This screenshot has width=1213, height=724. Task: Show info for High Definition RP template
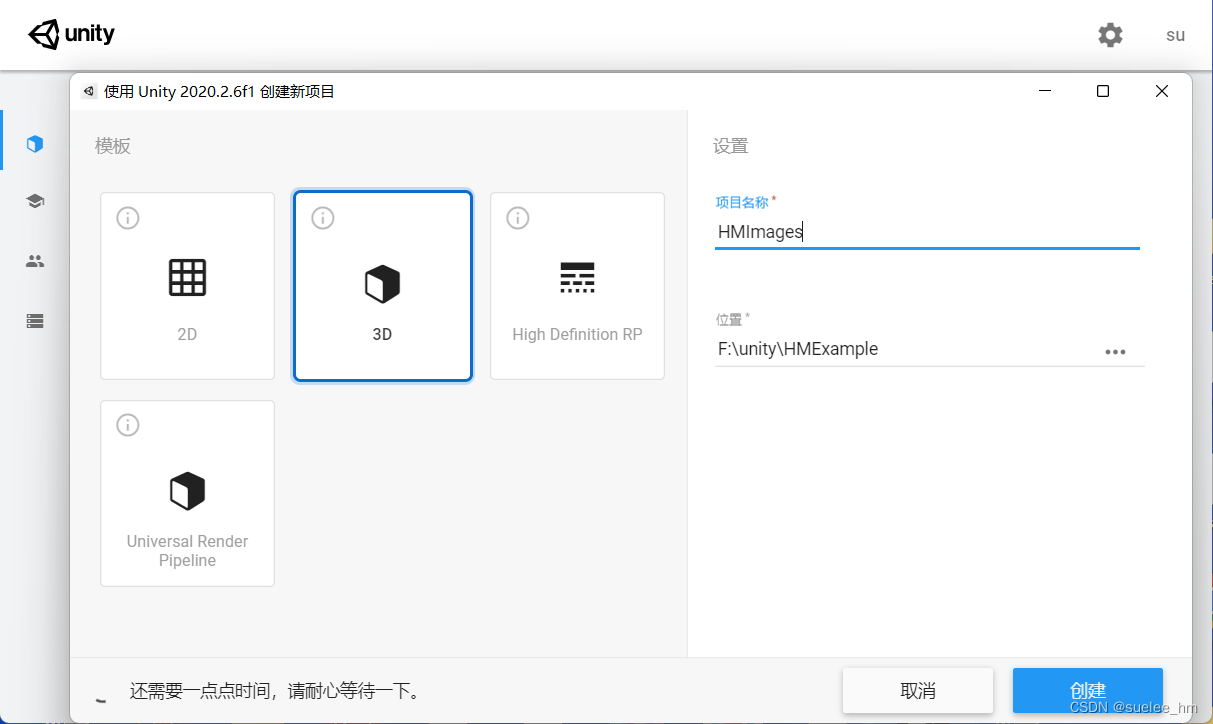(517, 218)
